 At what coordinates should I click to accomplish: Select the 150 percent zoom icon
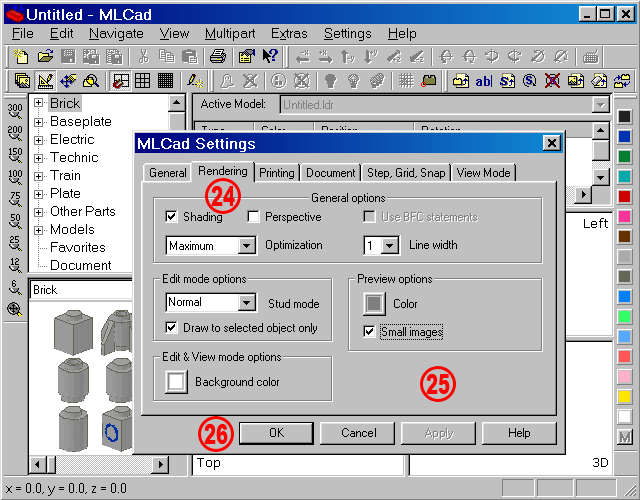(x=15, y=155)
